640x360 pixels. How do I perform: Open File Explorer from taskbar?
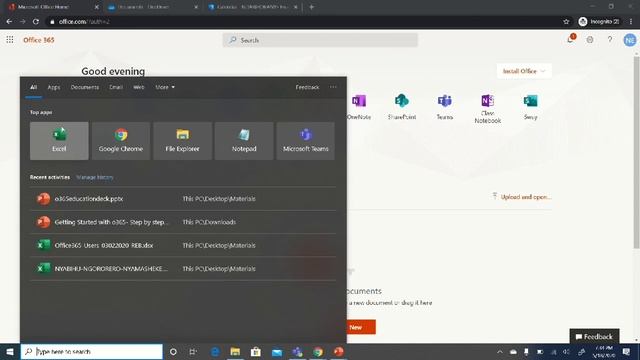pyautogui.click(x=235, y=351)
